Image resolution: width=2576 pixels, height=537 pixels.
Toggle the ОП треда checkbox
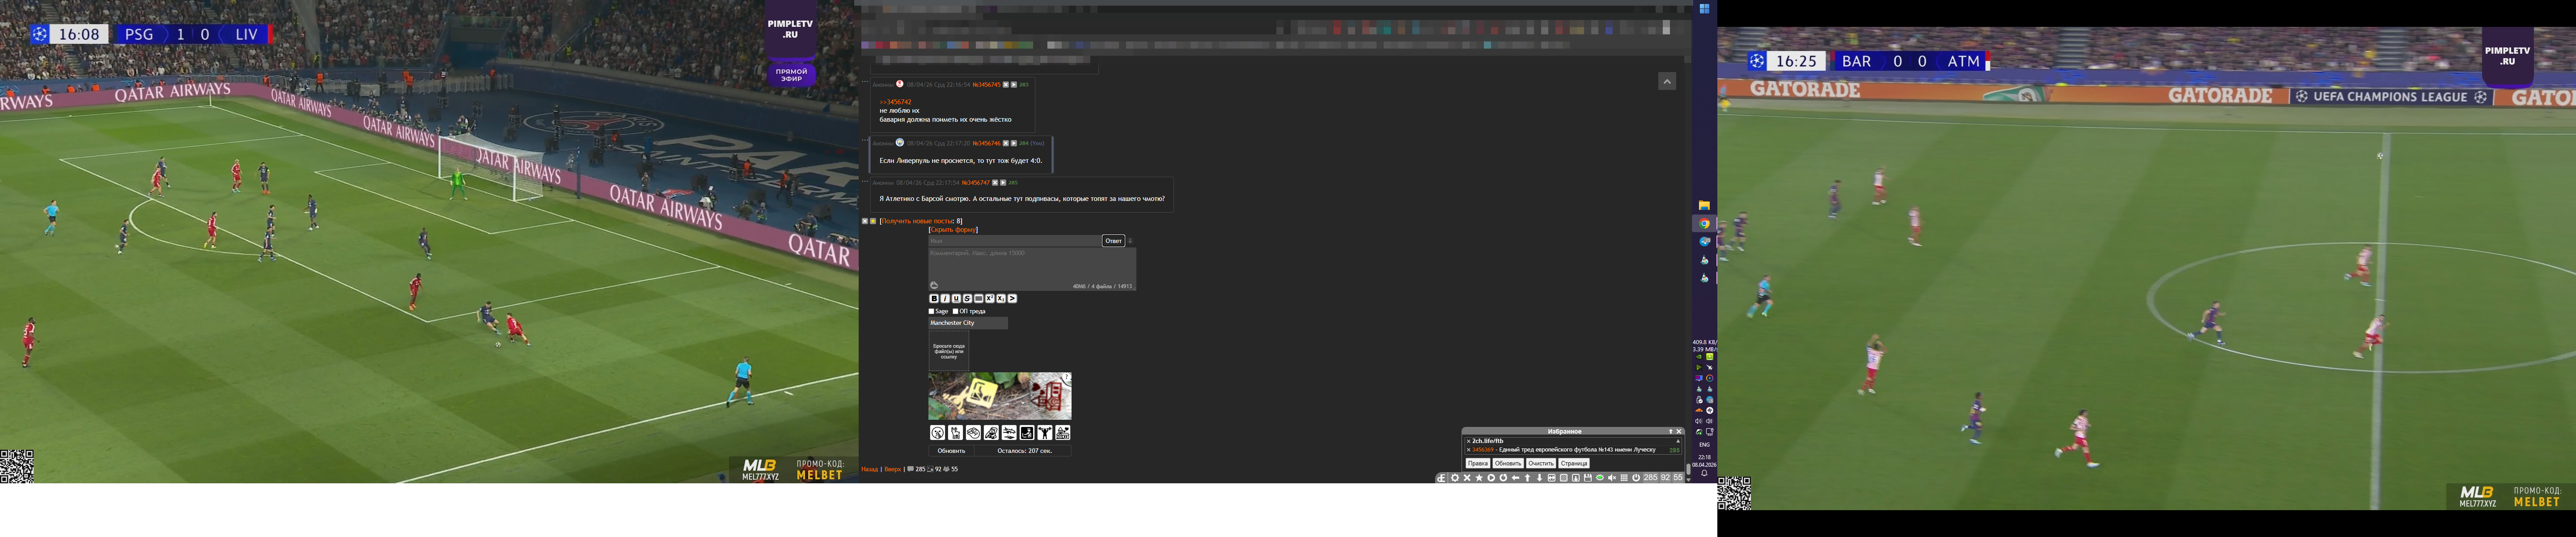[x=955, y=311]
